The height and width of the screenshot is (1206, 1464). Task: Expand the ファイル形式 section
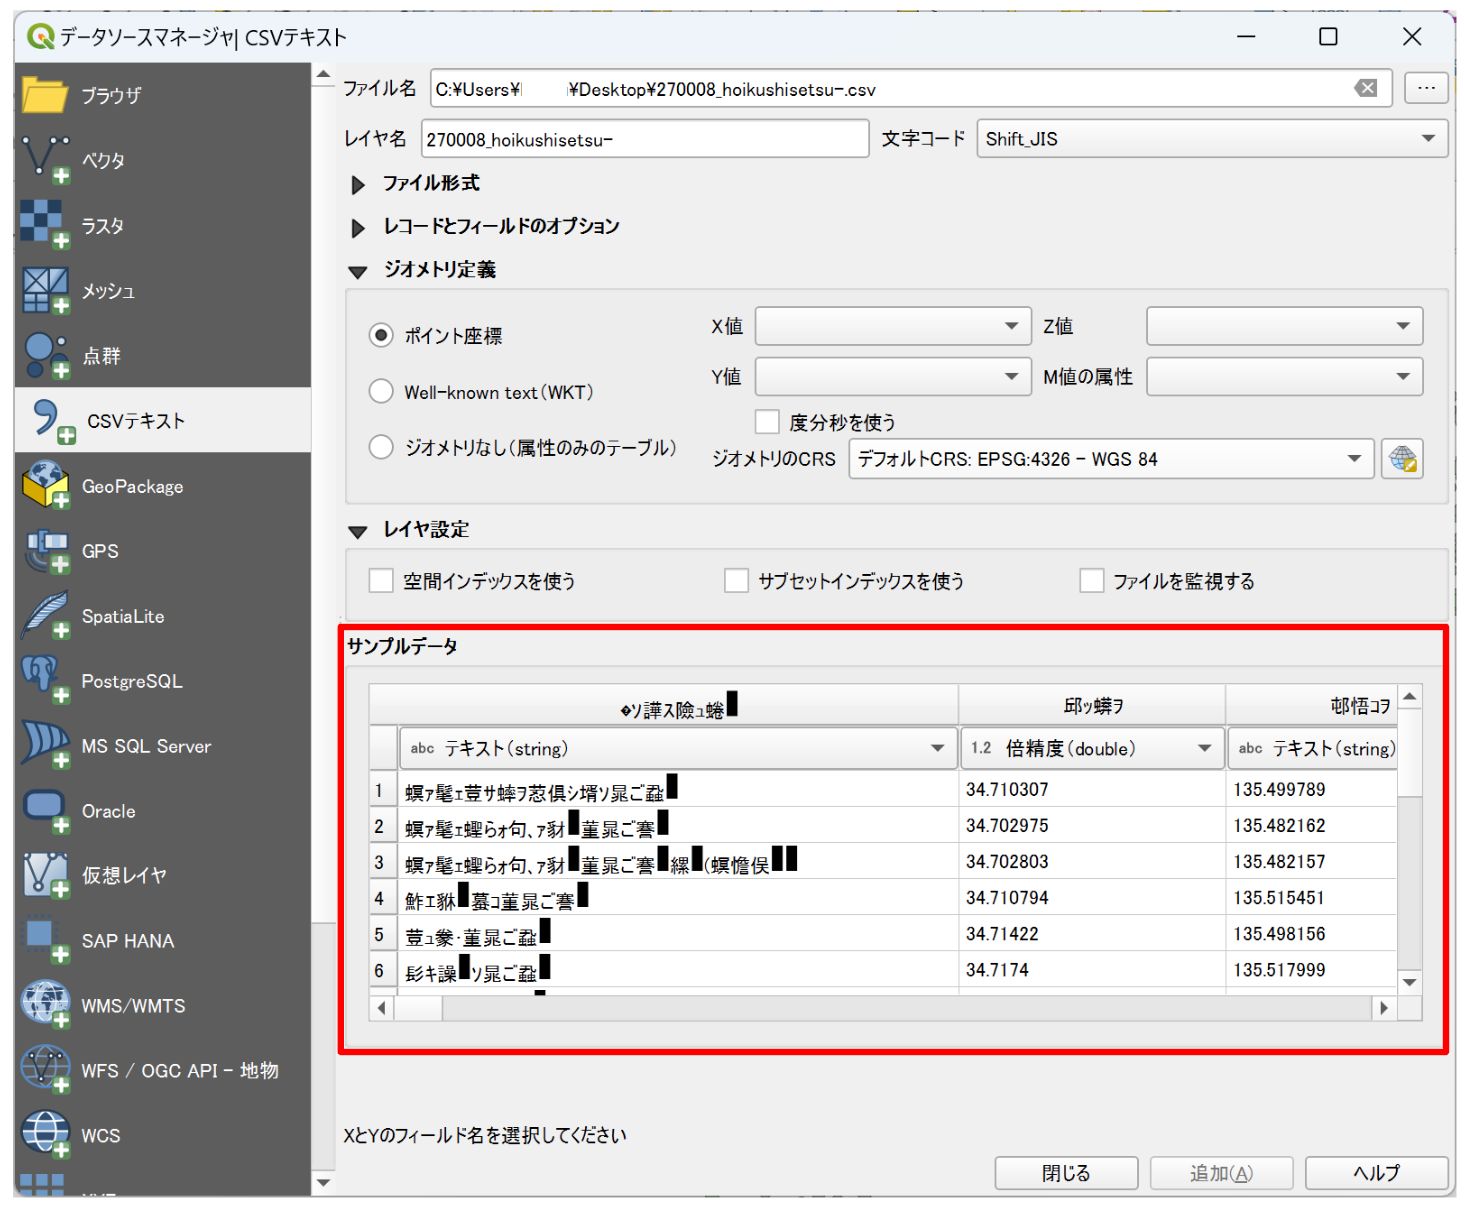[358, 185]
